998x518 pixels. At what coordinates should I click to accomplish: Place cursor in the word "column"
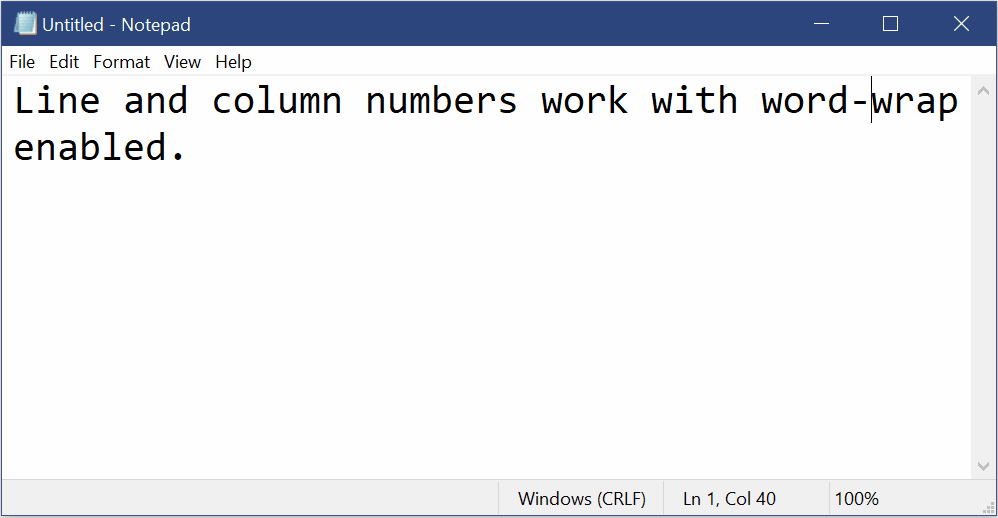277,101
